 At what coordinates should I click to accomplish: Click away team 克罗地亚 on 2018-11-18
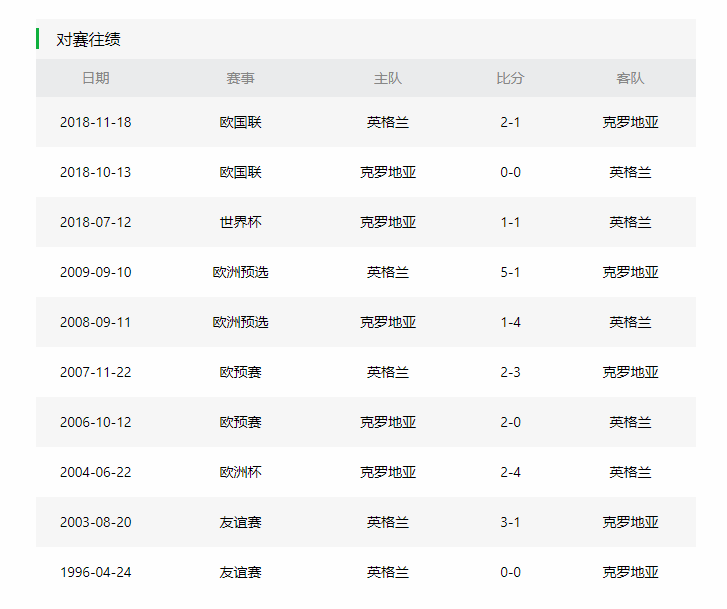[x=630, y=122]
